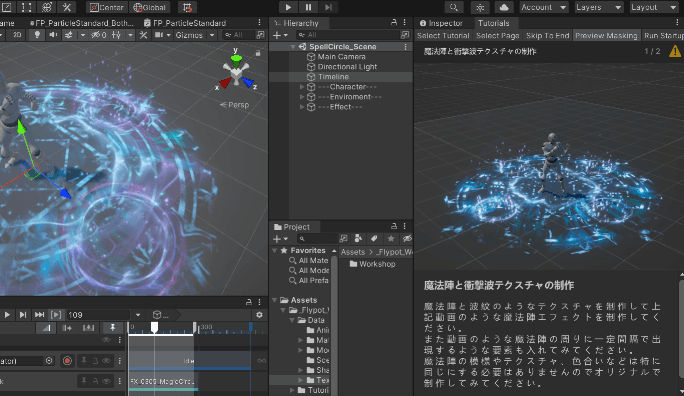Image resolution: width=684 pixels, height=396 pixels.
Task: Select Main Camera in Hierarchy
Action: 341,57
